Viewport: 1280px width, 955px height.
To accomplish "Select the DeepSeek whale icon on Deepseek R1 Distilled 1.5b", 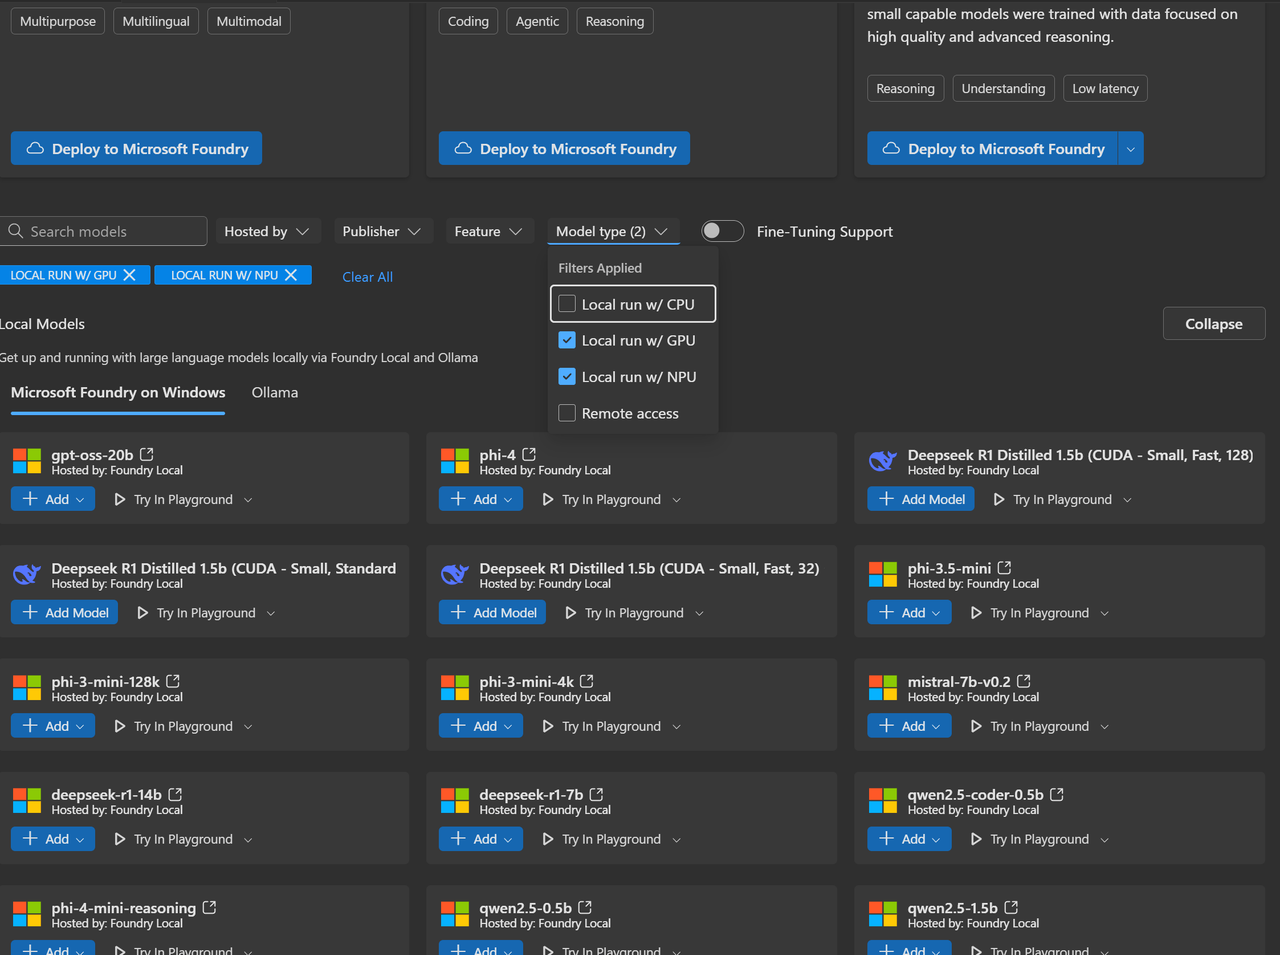I will tap(882, 461).
